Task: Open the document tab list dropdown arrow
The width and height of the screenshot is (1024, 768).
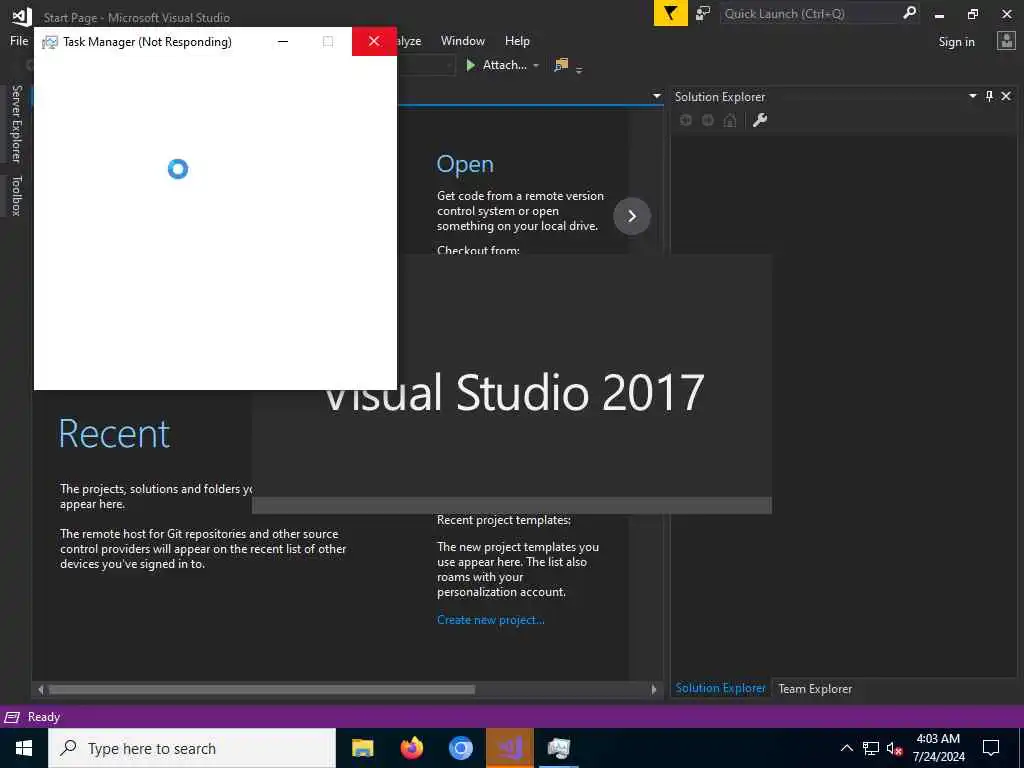Action: [656, 96]
